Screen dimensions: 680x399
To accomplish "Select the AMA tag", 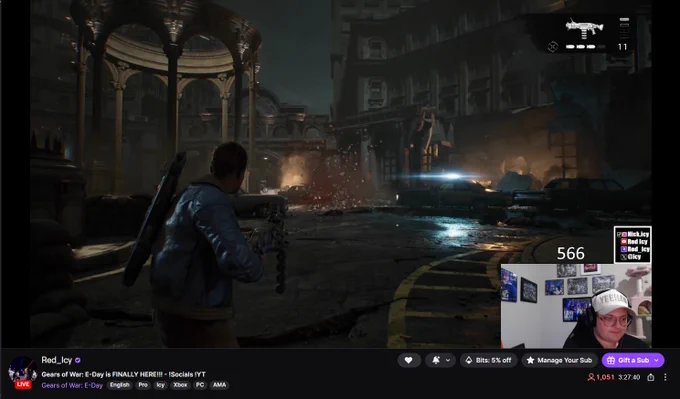I will pos(219,385).
